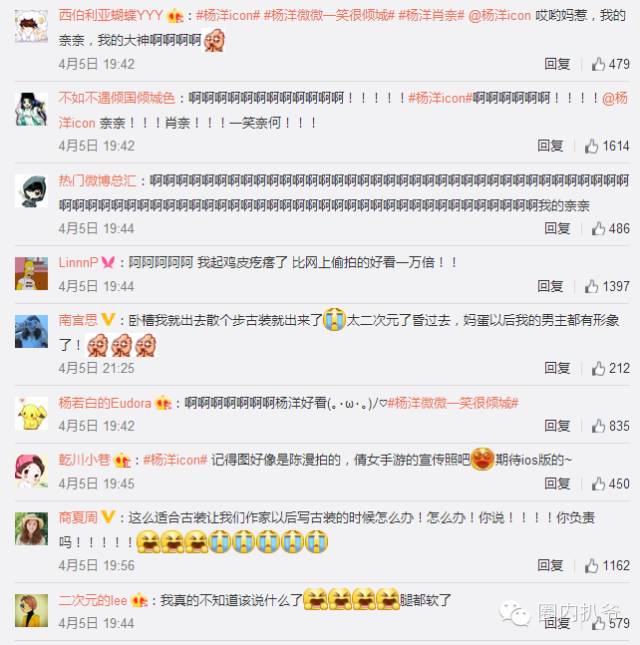Viewport: 640px width, 645px height.
Task: Open 二次元的lee's profile avatar
Action: (31, 611)
